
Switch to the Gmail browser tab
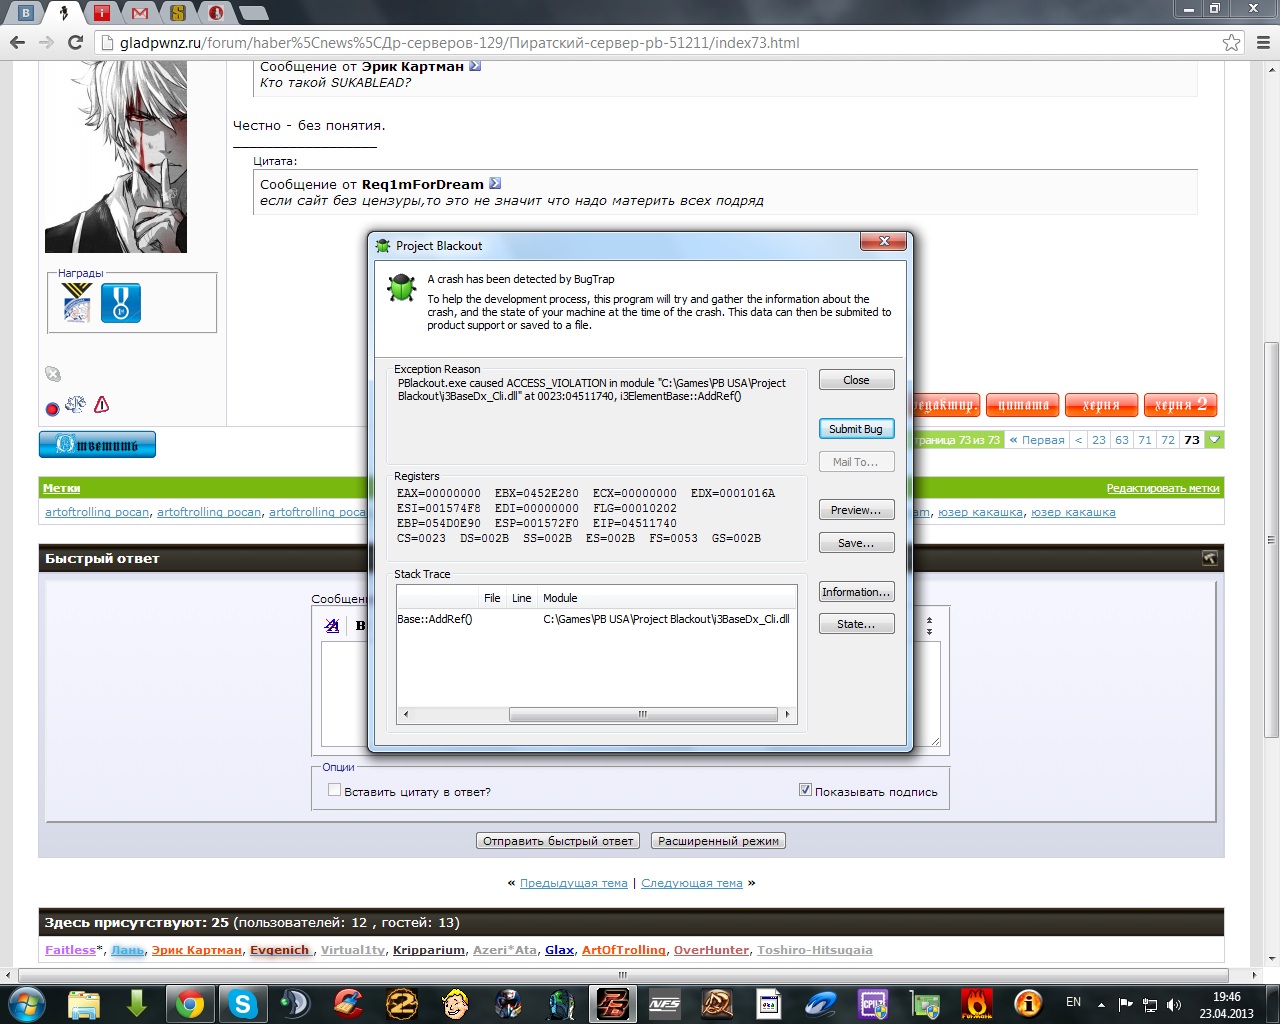(x=140, y=12)
